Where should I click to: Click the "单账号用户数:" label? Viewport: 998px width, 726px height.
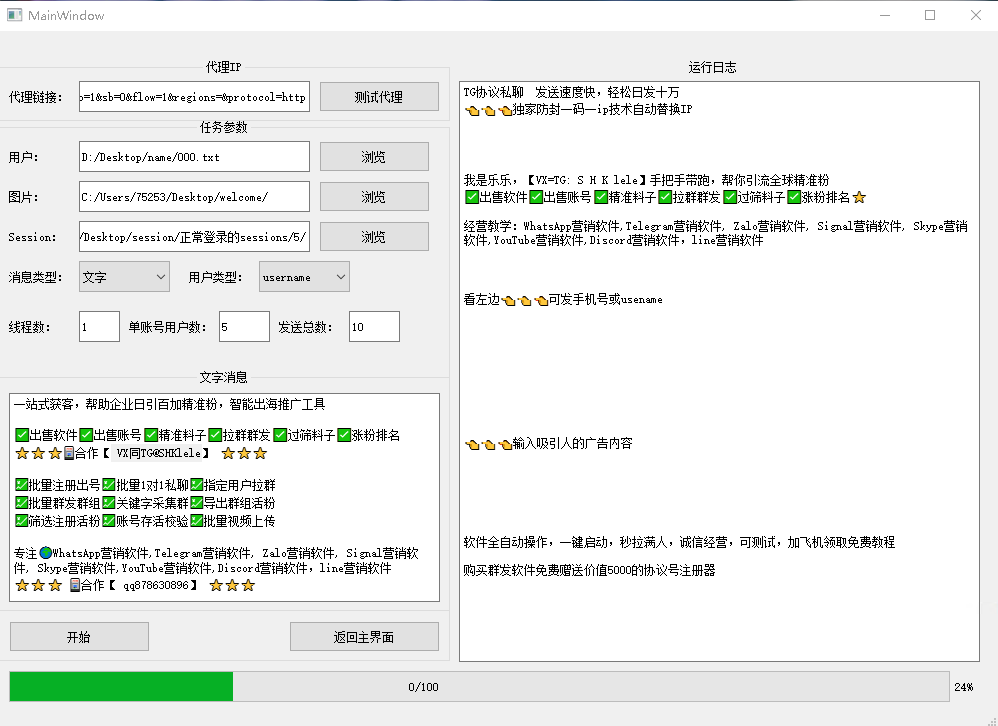pyautogui.click(x=167, y=327)
